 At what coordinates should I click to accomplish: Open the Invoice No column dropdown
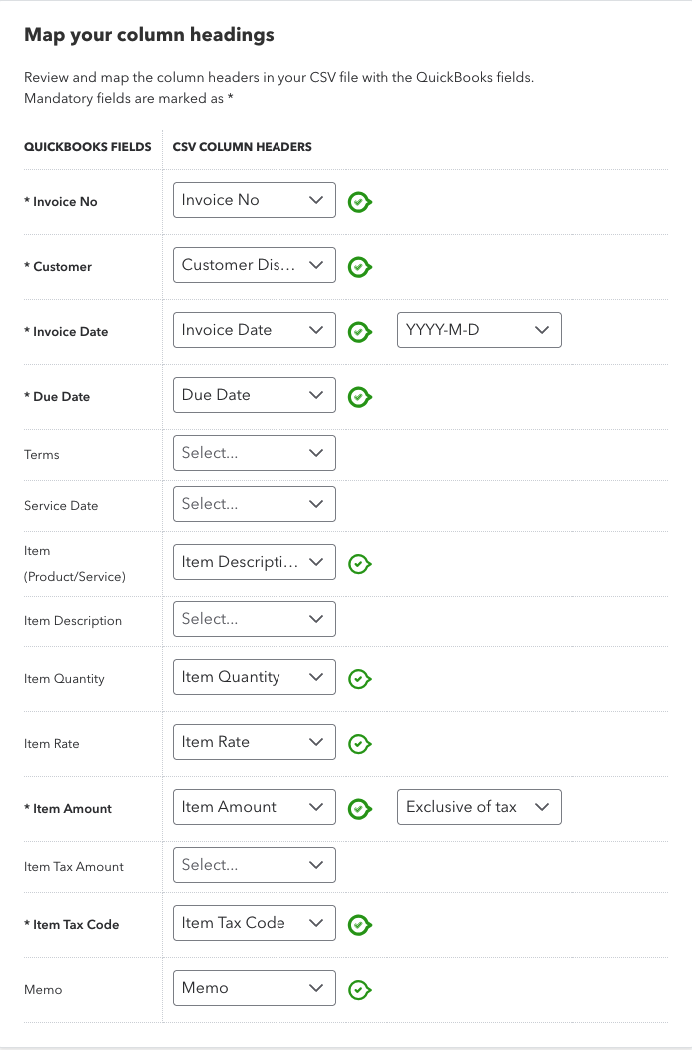click(x=254, y=200)
